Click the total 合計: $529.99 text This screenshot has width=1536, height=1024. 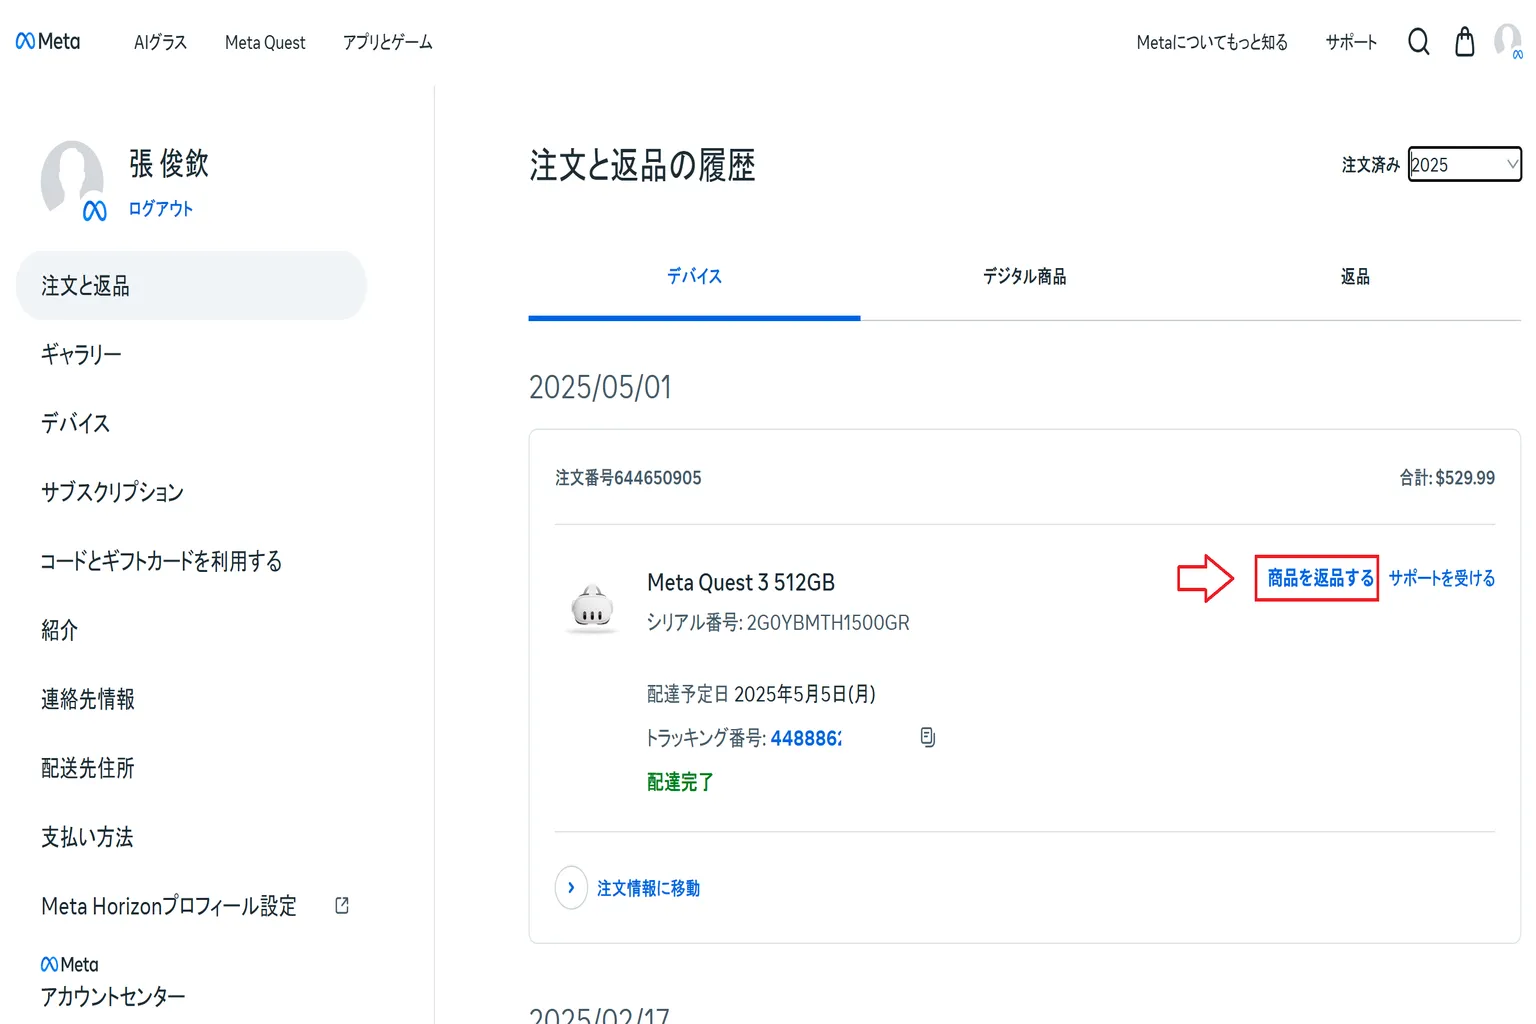click(x=1447, y=478)
